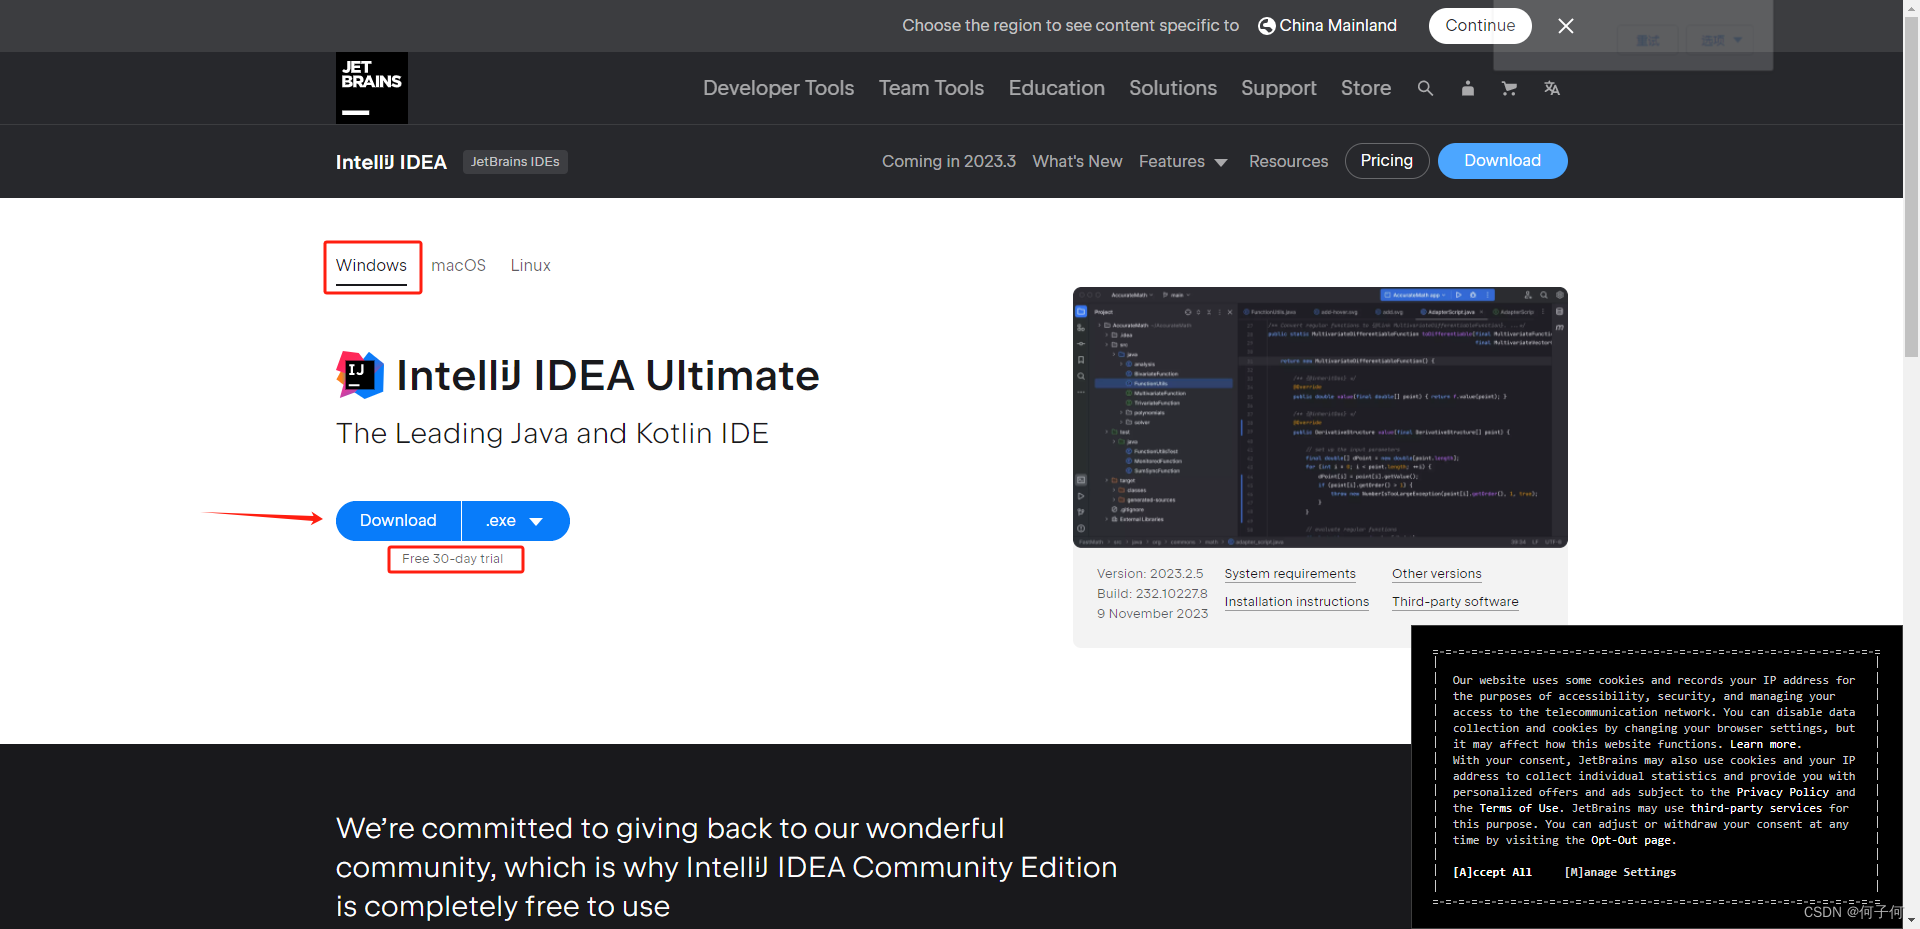This screenshot has height=929, width=1920.
Task: Click the IntelliJ IDEA product title
Action: click(x=391, y=162)
